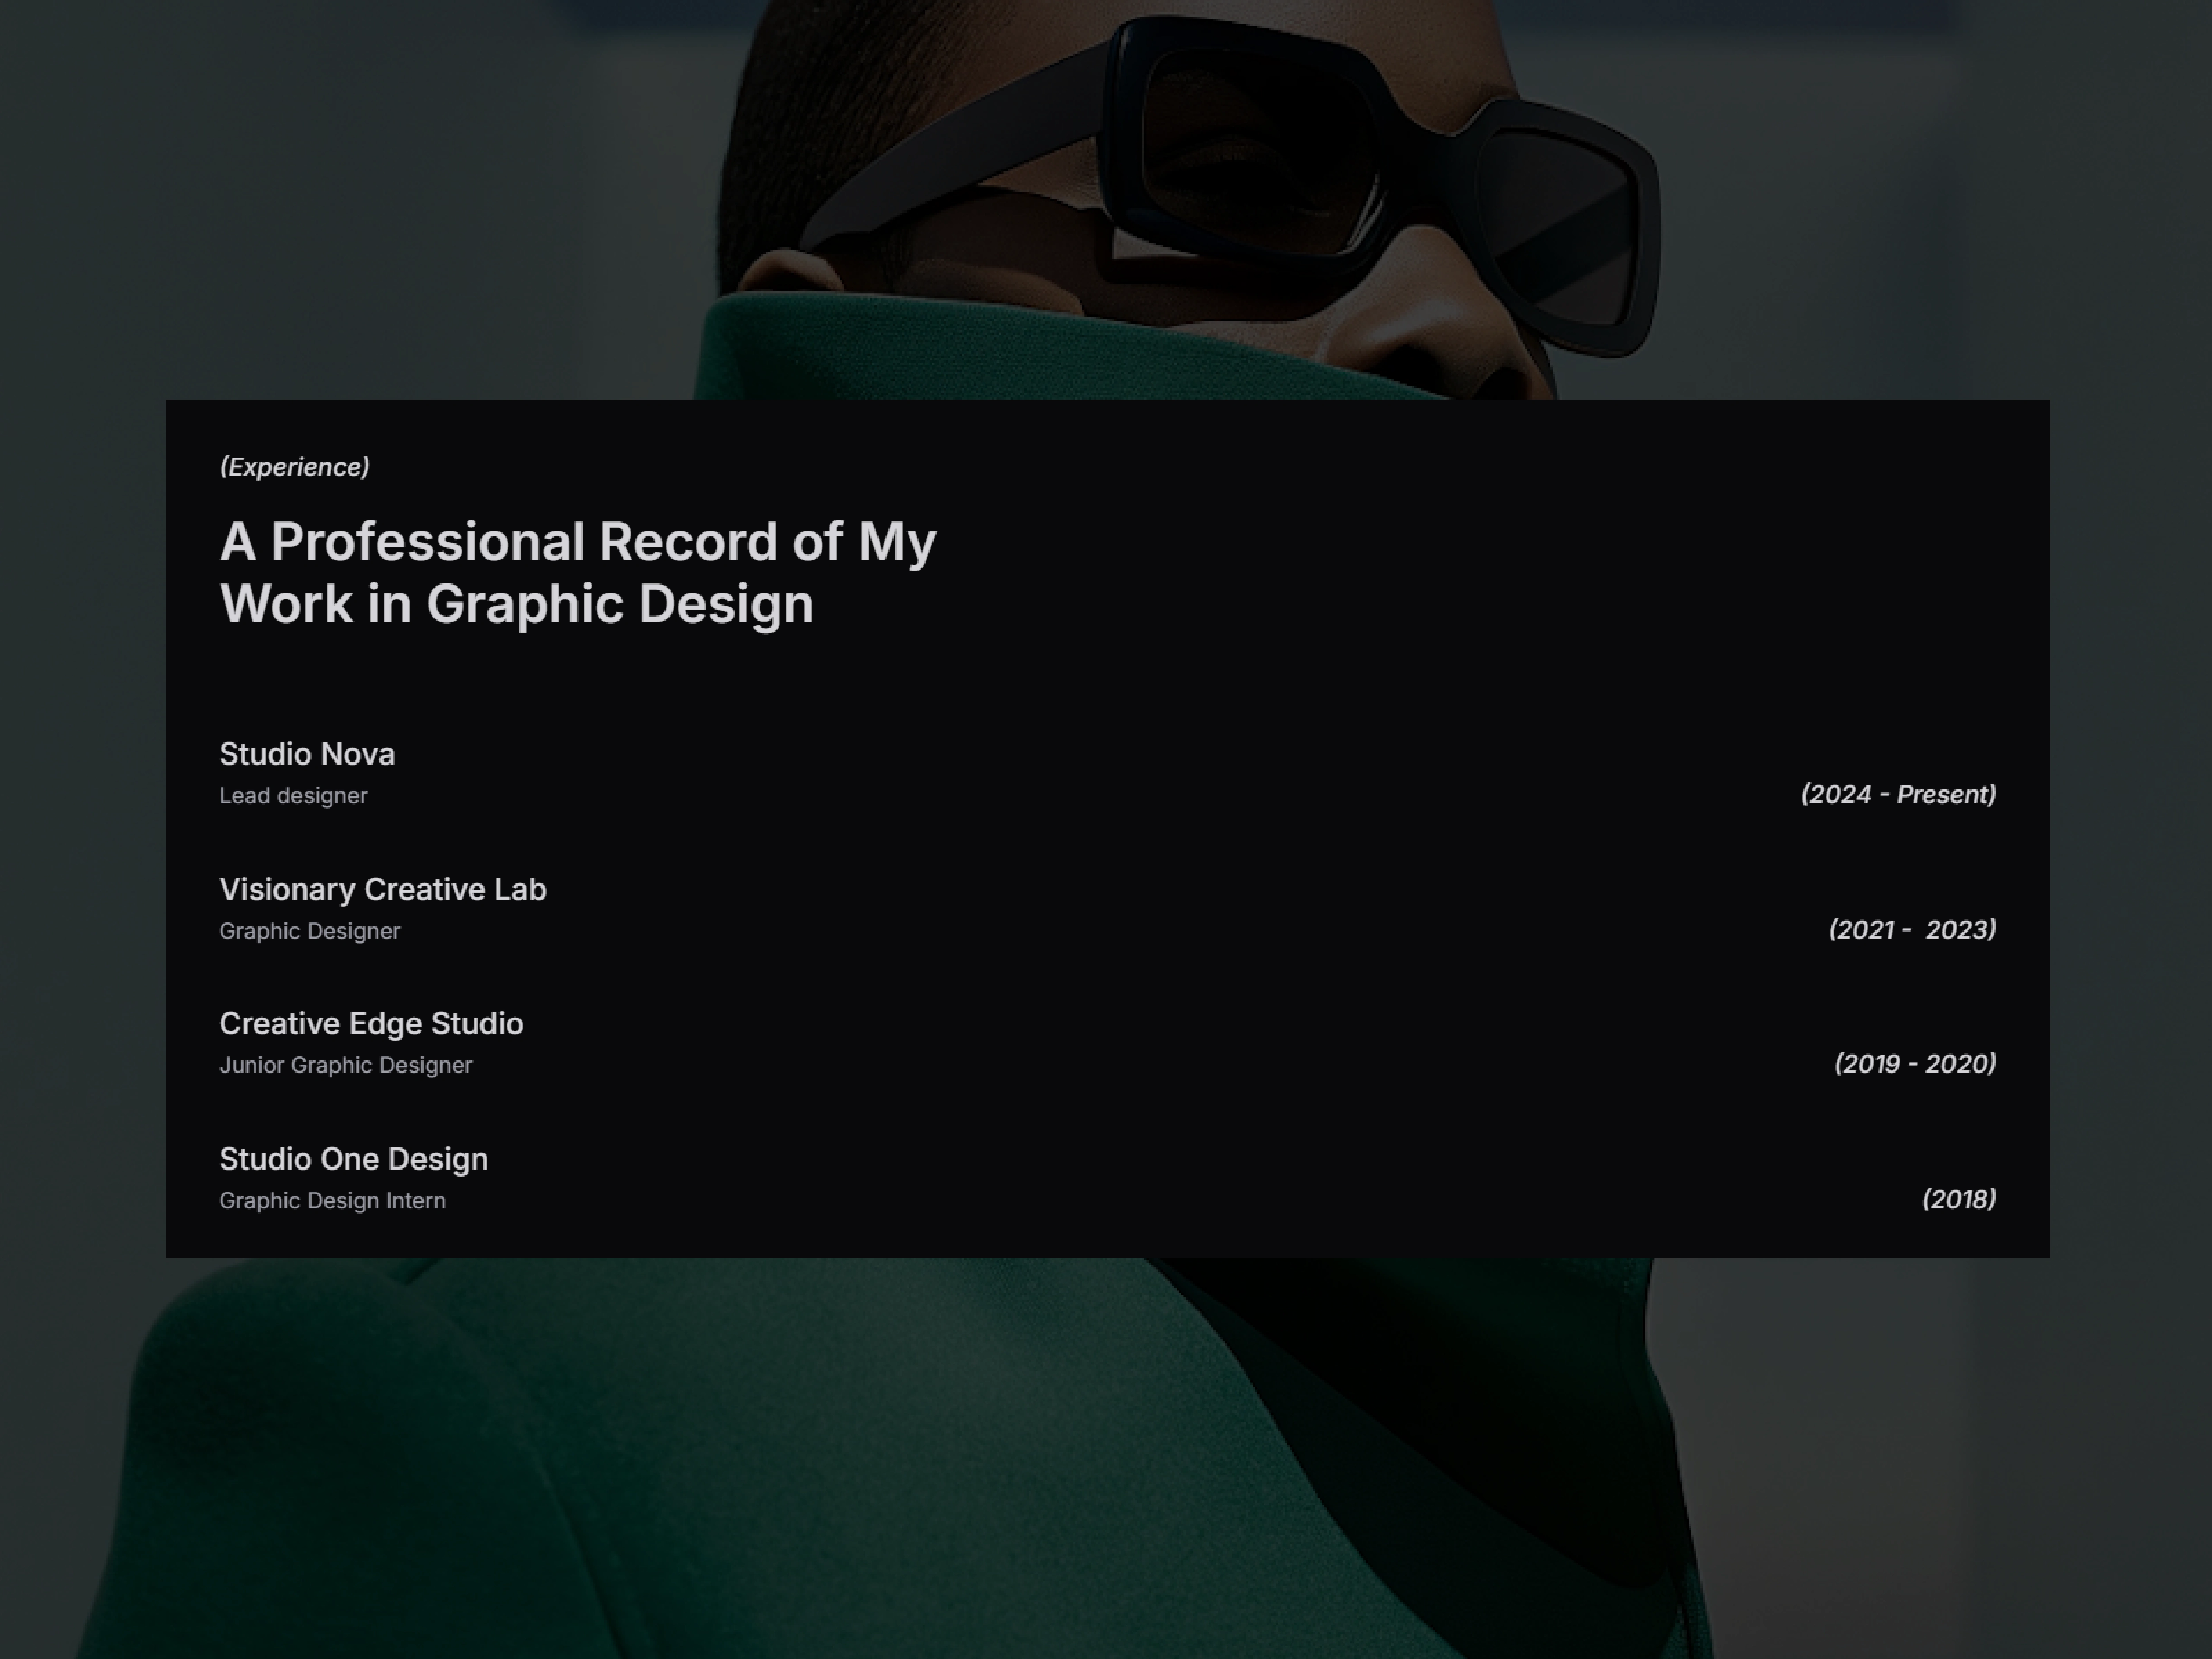This screenshot has width=2212, height=1659.
Task: Click the green coat below the panel
Action: pyautogui.click(x=800, y=1450)
